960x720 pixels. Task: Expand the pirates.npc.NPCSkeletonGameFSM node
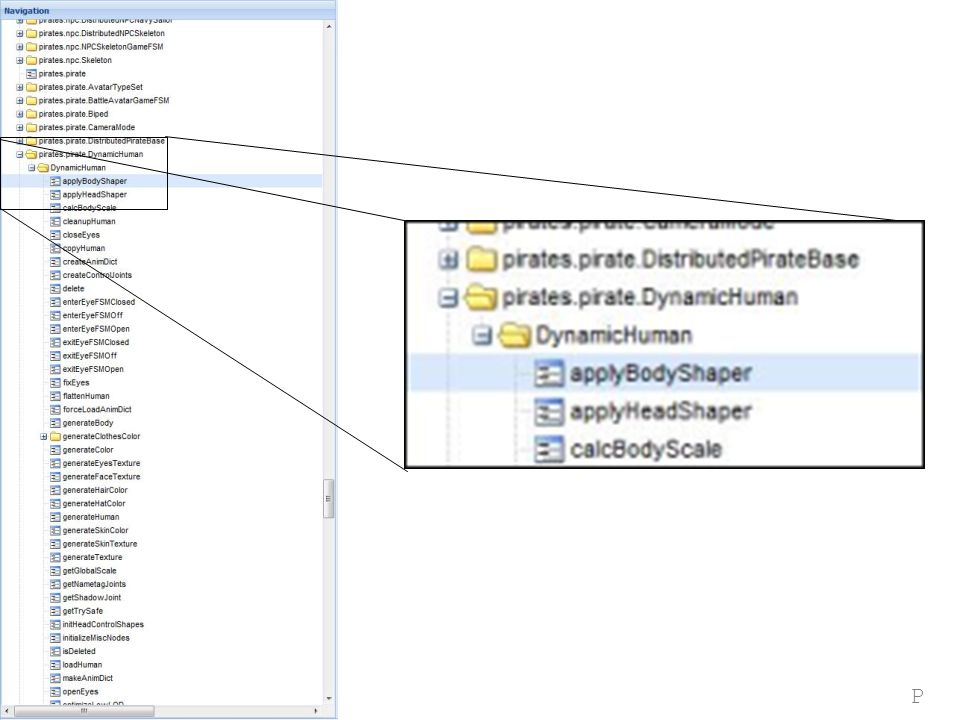(20, 47)
